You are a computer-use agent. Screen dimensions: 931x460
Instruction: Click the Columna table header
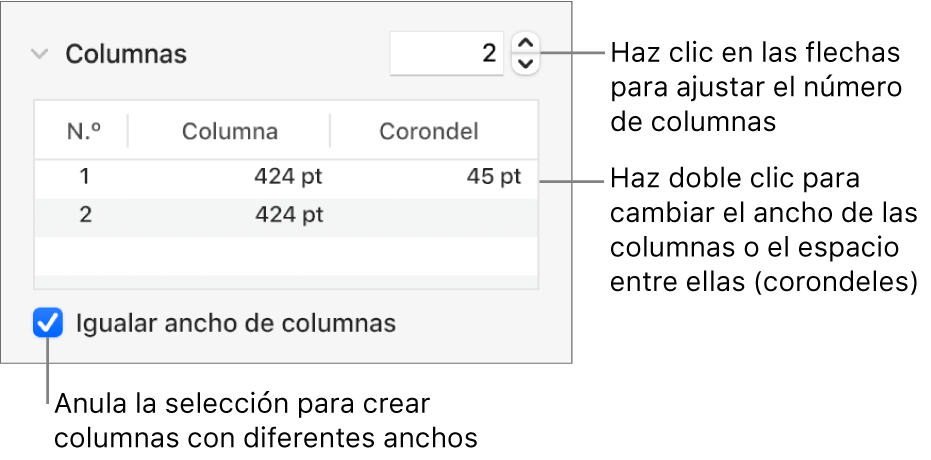point(230,131)
